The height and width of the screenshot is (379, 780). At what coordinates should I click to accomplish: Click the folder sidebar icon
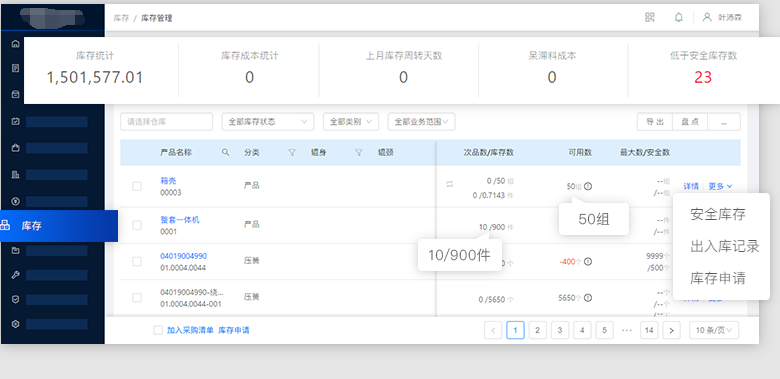tap(15, 250)
